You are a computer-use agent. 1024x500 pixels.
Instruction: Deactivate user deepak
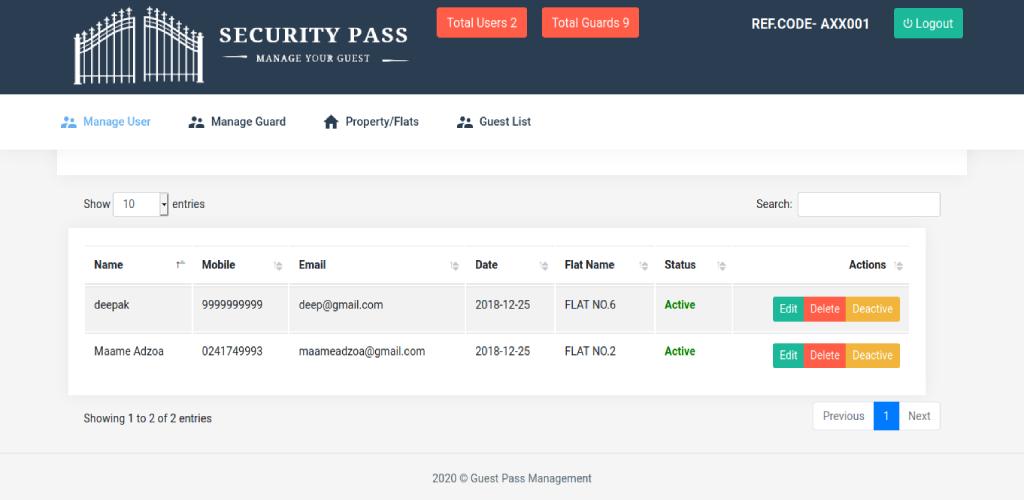pyautogui.click(x=872, y=309)
